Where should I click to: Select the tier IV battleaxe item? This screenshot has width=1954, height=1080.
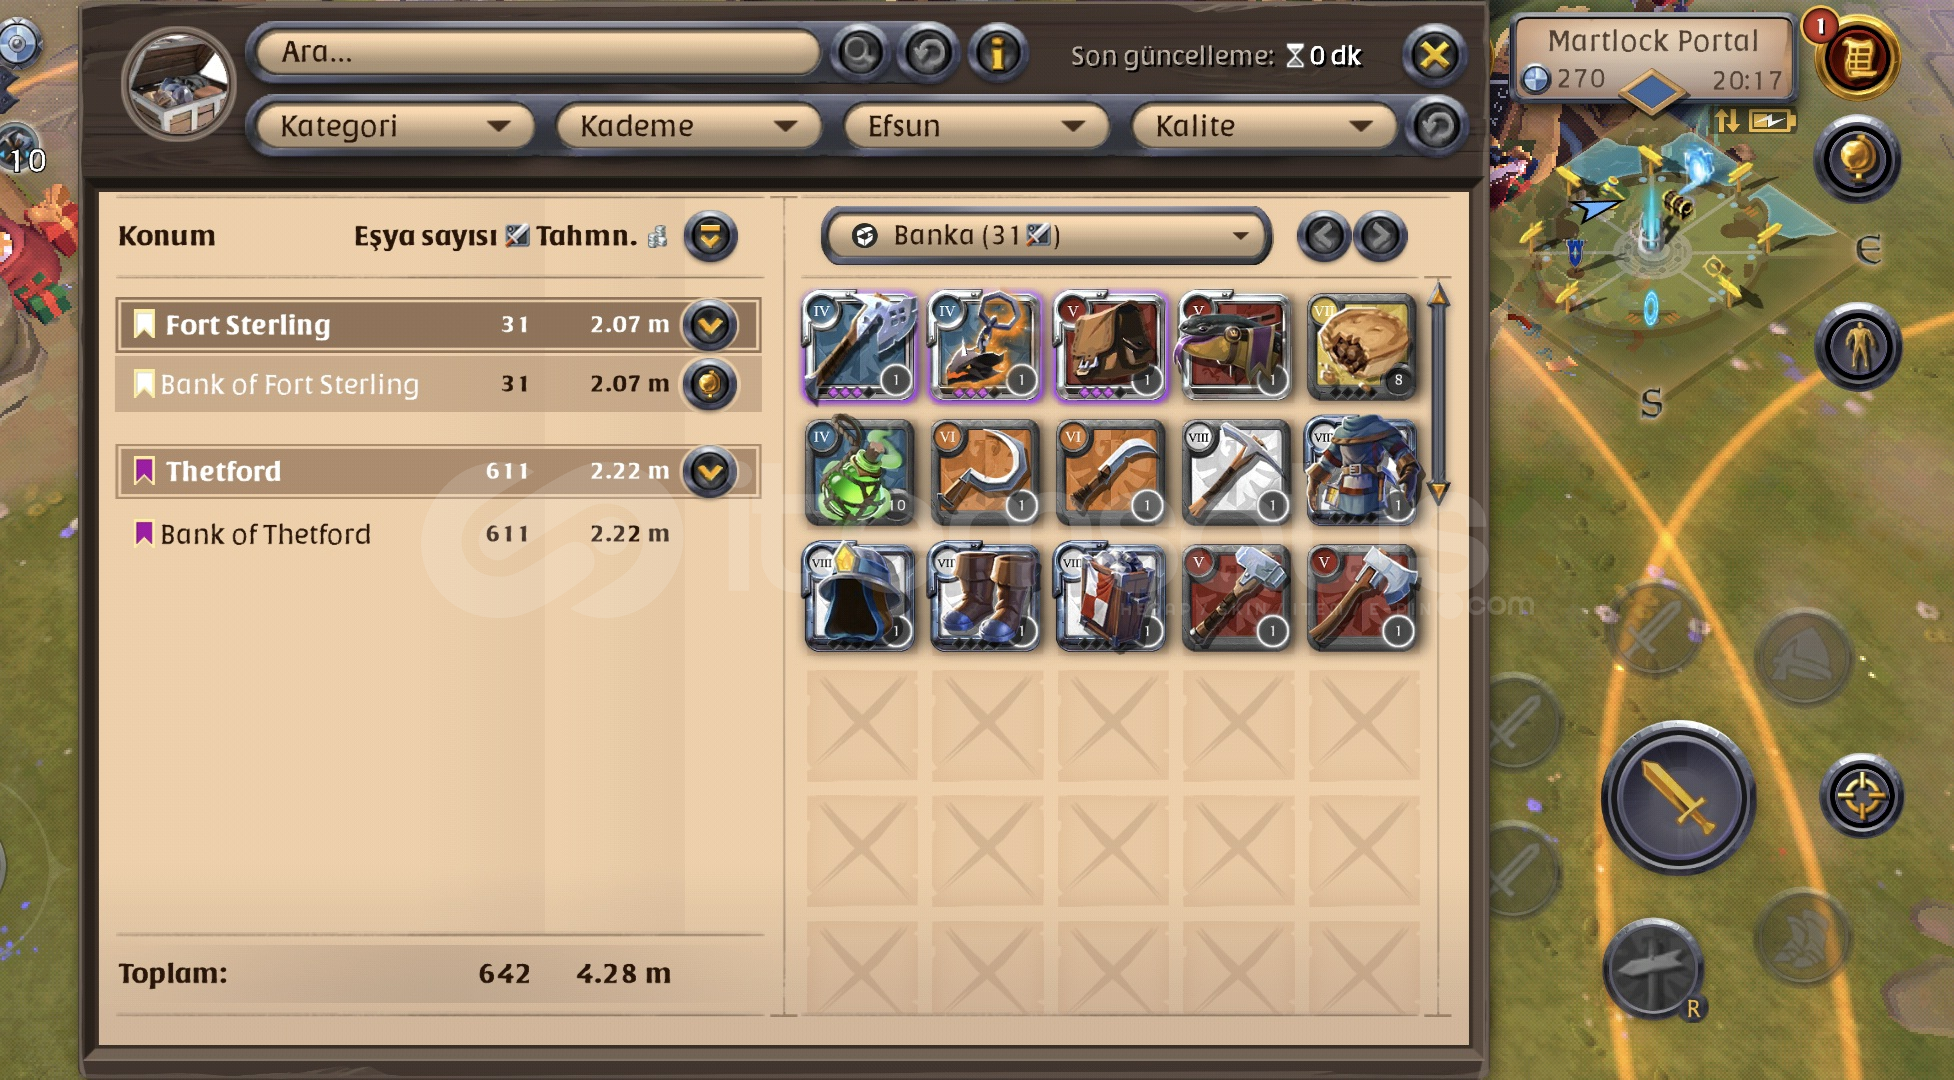click(860, 347)
